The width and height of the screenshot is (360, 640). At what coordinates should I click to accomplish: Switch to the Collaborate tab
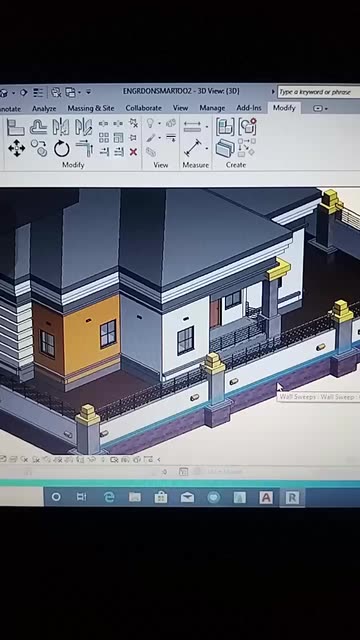click(x=143, y=108)
